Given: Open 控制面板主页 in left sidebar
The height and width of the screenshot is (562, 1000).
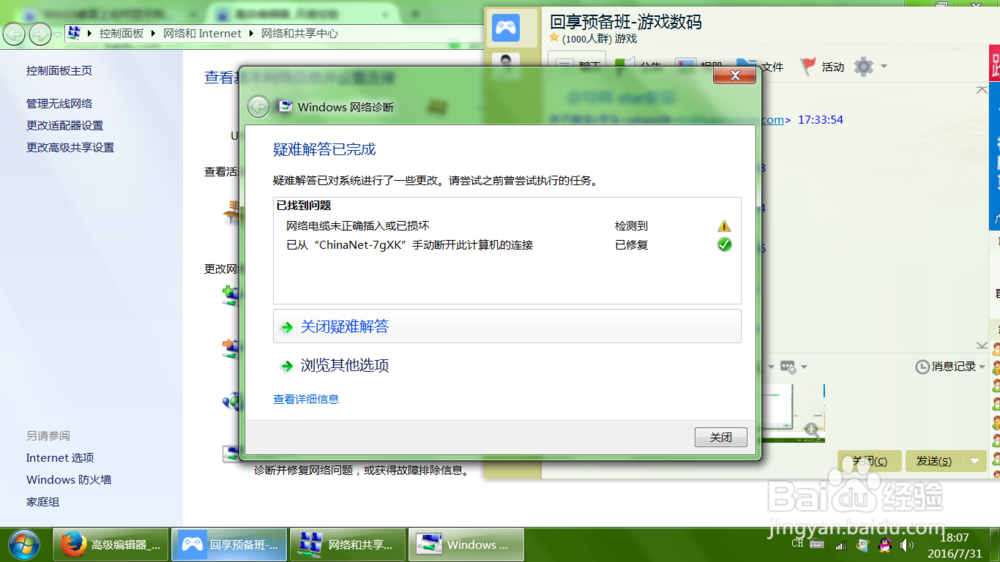Looking at the screenshot, I should 59,71.
